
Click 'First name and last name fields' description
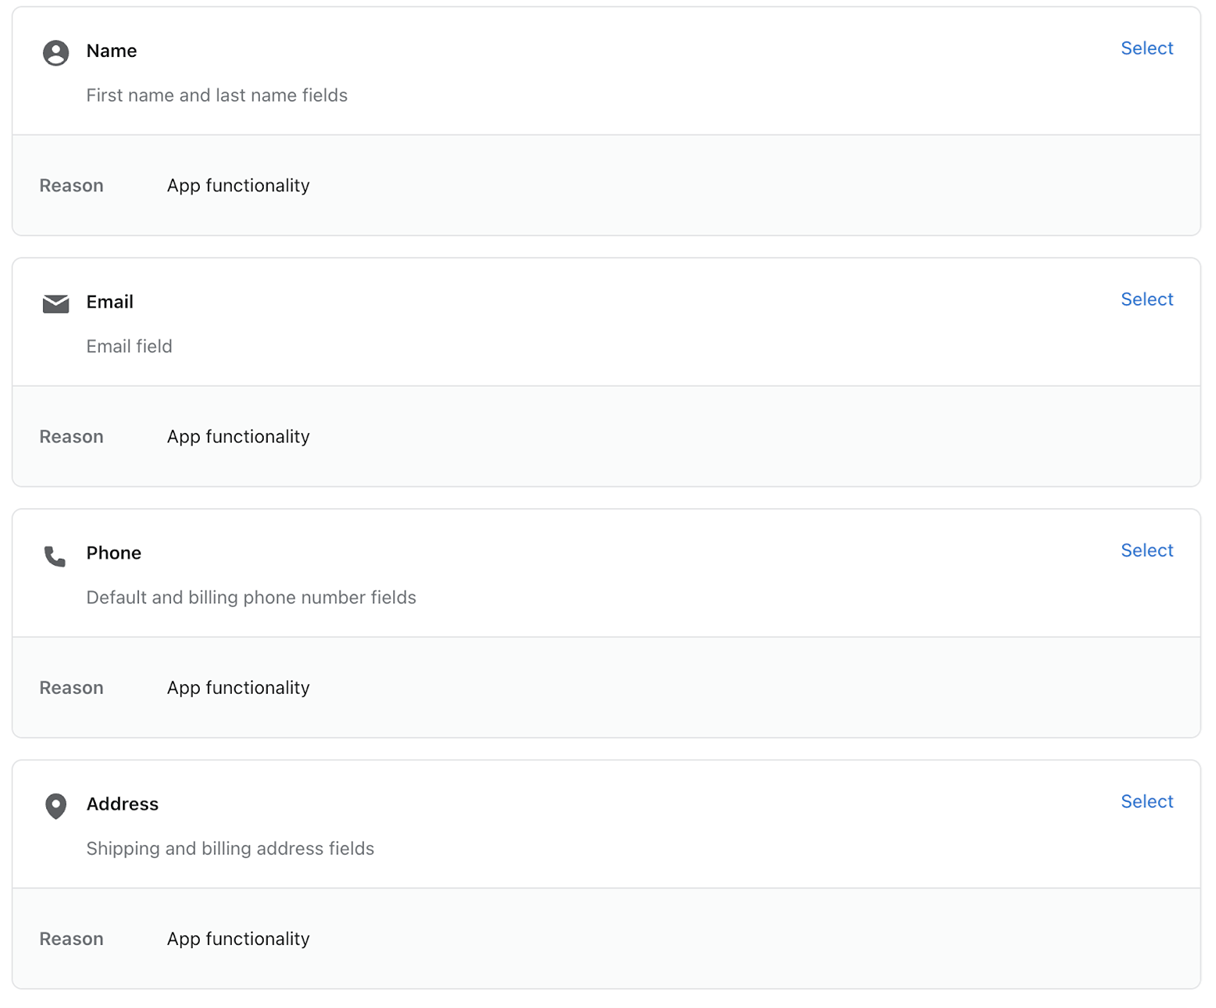pyautogui.click(x=217, y=96)
